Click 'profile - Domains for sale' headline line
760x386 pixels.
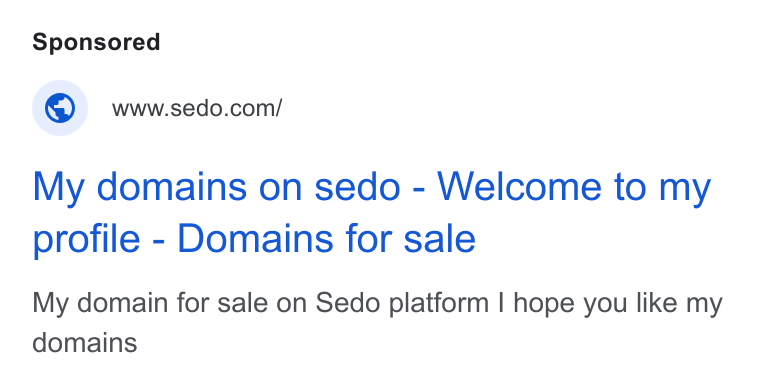tap(254, 239)
